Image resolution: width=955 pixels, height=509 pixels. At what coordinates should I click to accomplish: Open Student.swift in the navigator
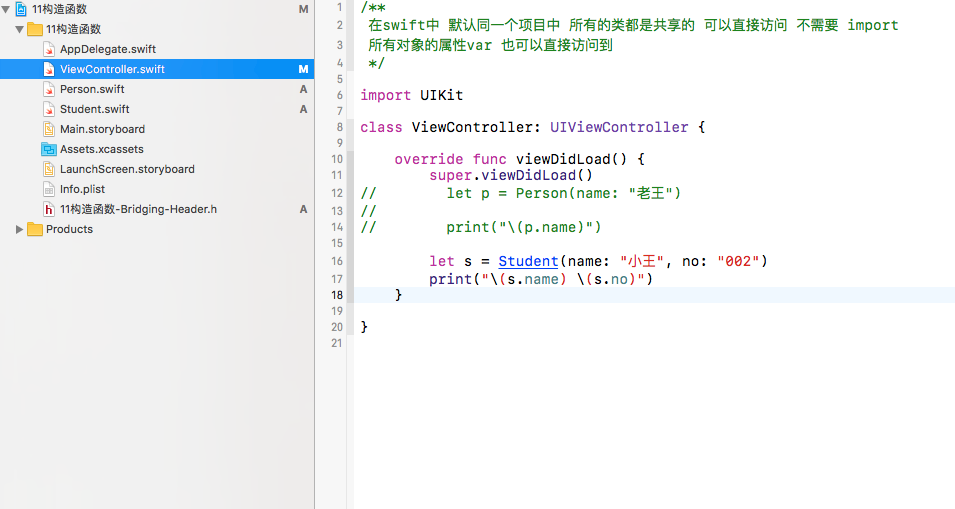click(94, 110)
